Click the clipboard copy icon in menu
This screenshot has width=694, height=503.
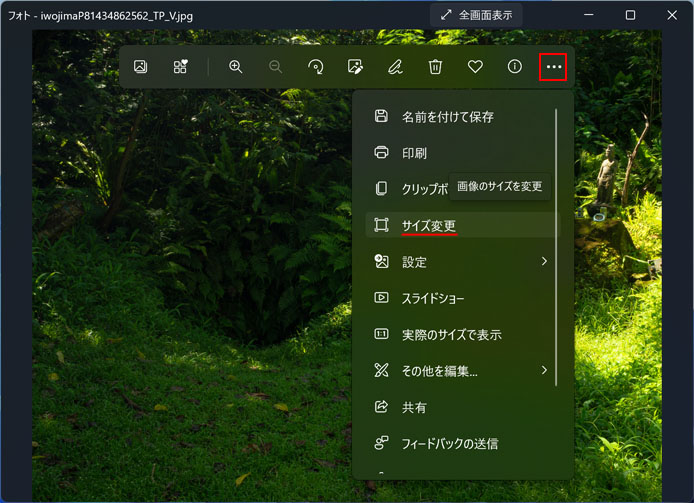point(381,188)
